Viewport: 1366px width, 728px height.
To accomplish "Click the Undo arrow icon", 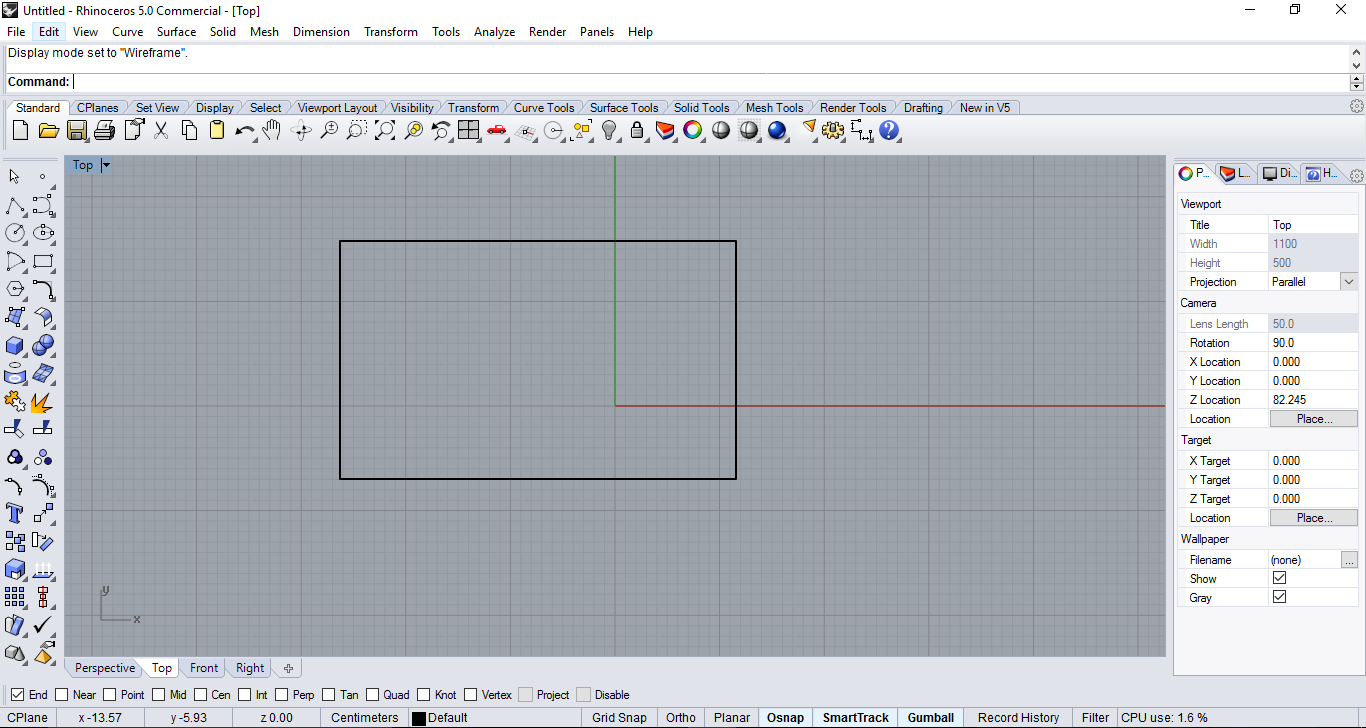I will click(x=244, y=130).
